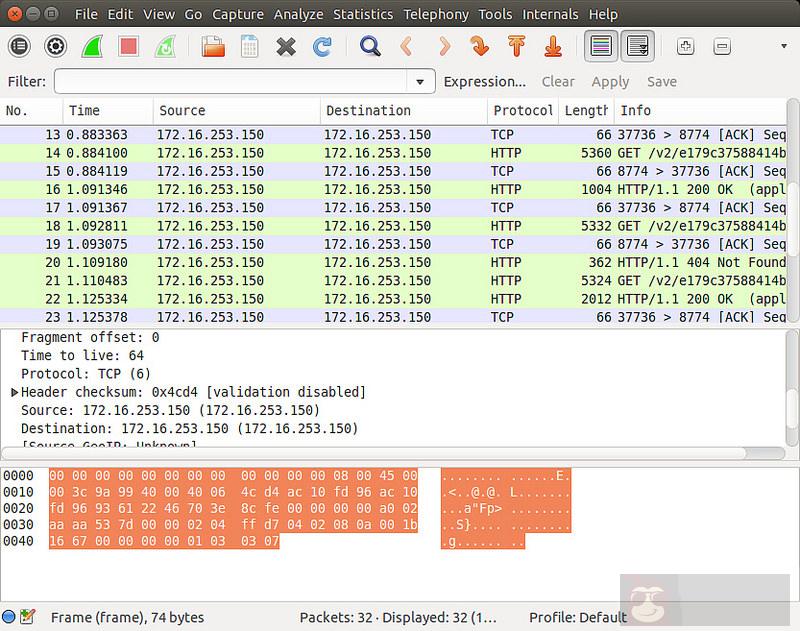Expand the Header checksum field details

tap(14, 390)
